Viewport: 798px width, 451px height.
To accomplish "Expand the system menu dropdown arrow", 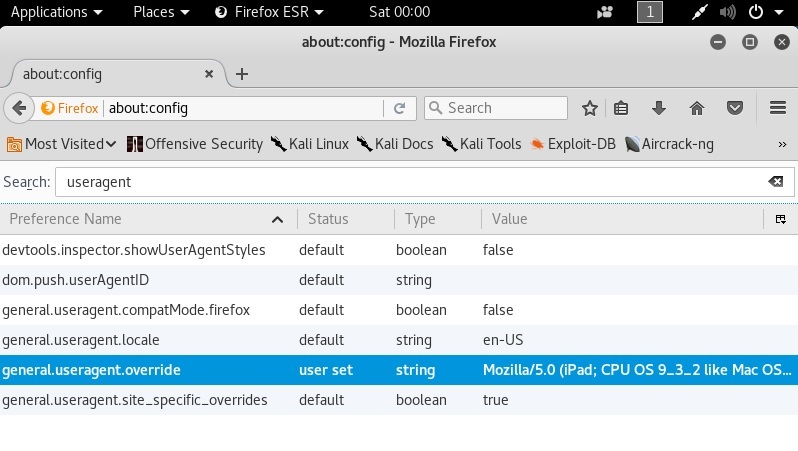I will tap(779, 12).
